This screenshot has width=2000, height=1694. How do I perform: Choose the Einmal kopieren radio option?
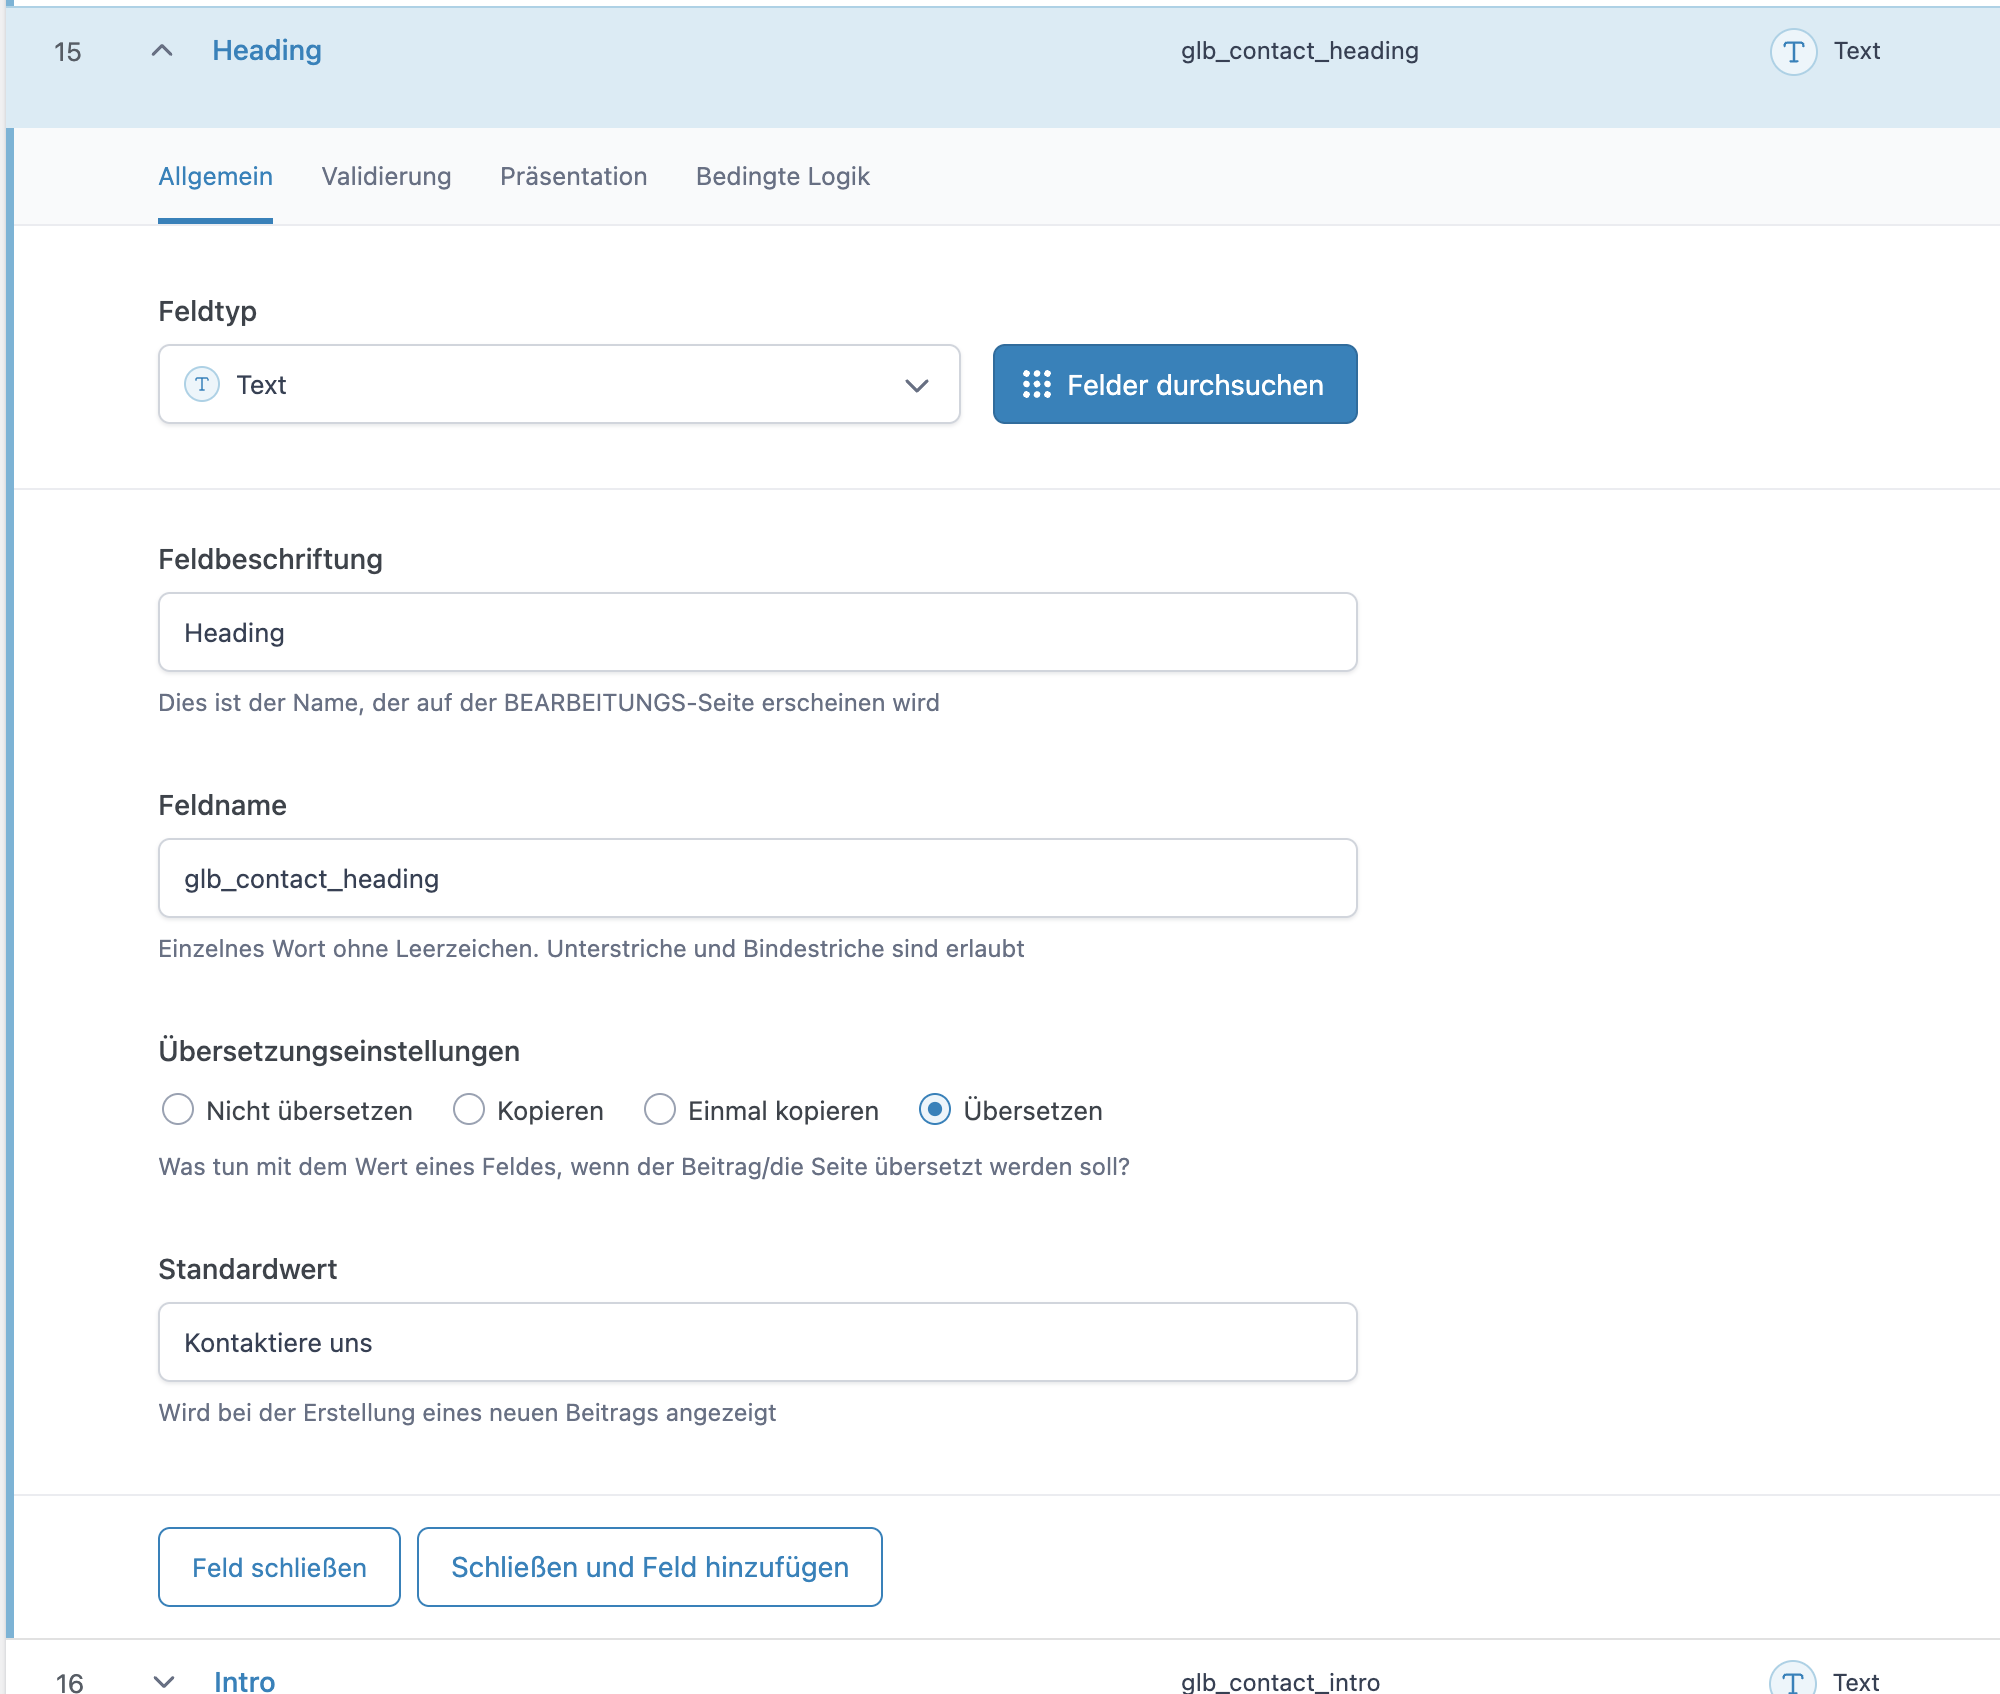coord(660,1110)
